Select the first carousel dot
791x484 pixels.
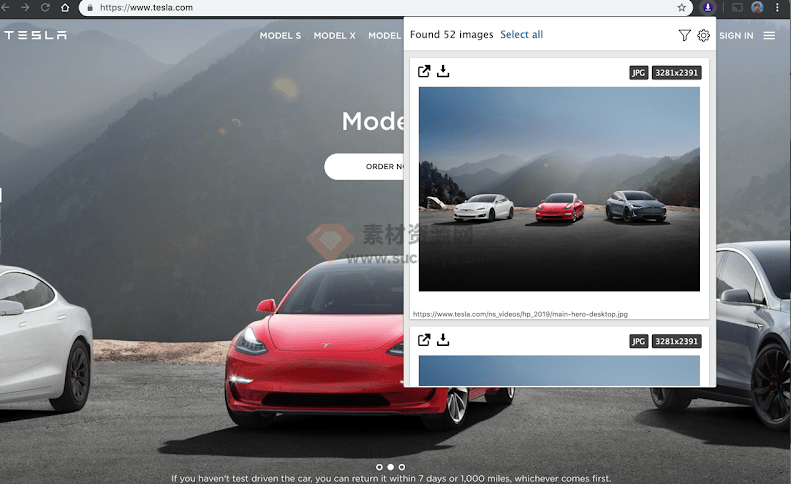(x=379, y=467)
